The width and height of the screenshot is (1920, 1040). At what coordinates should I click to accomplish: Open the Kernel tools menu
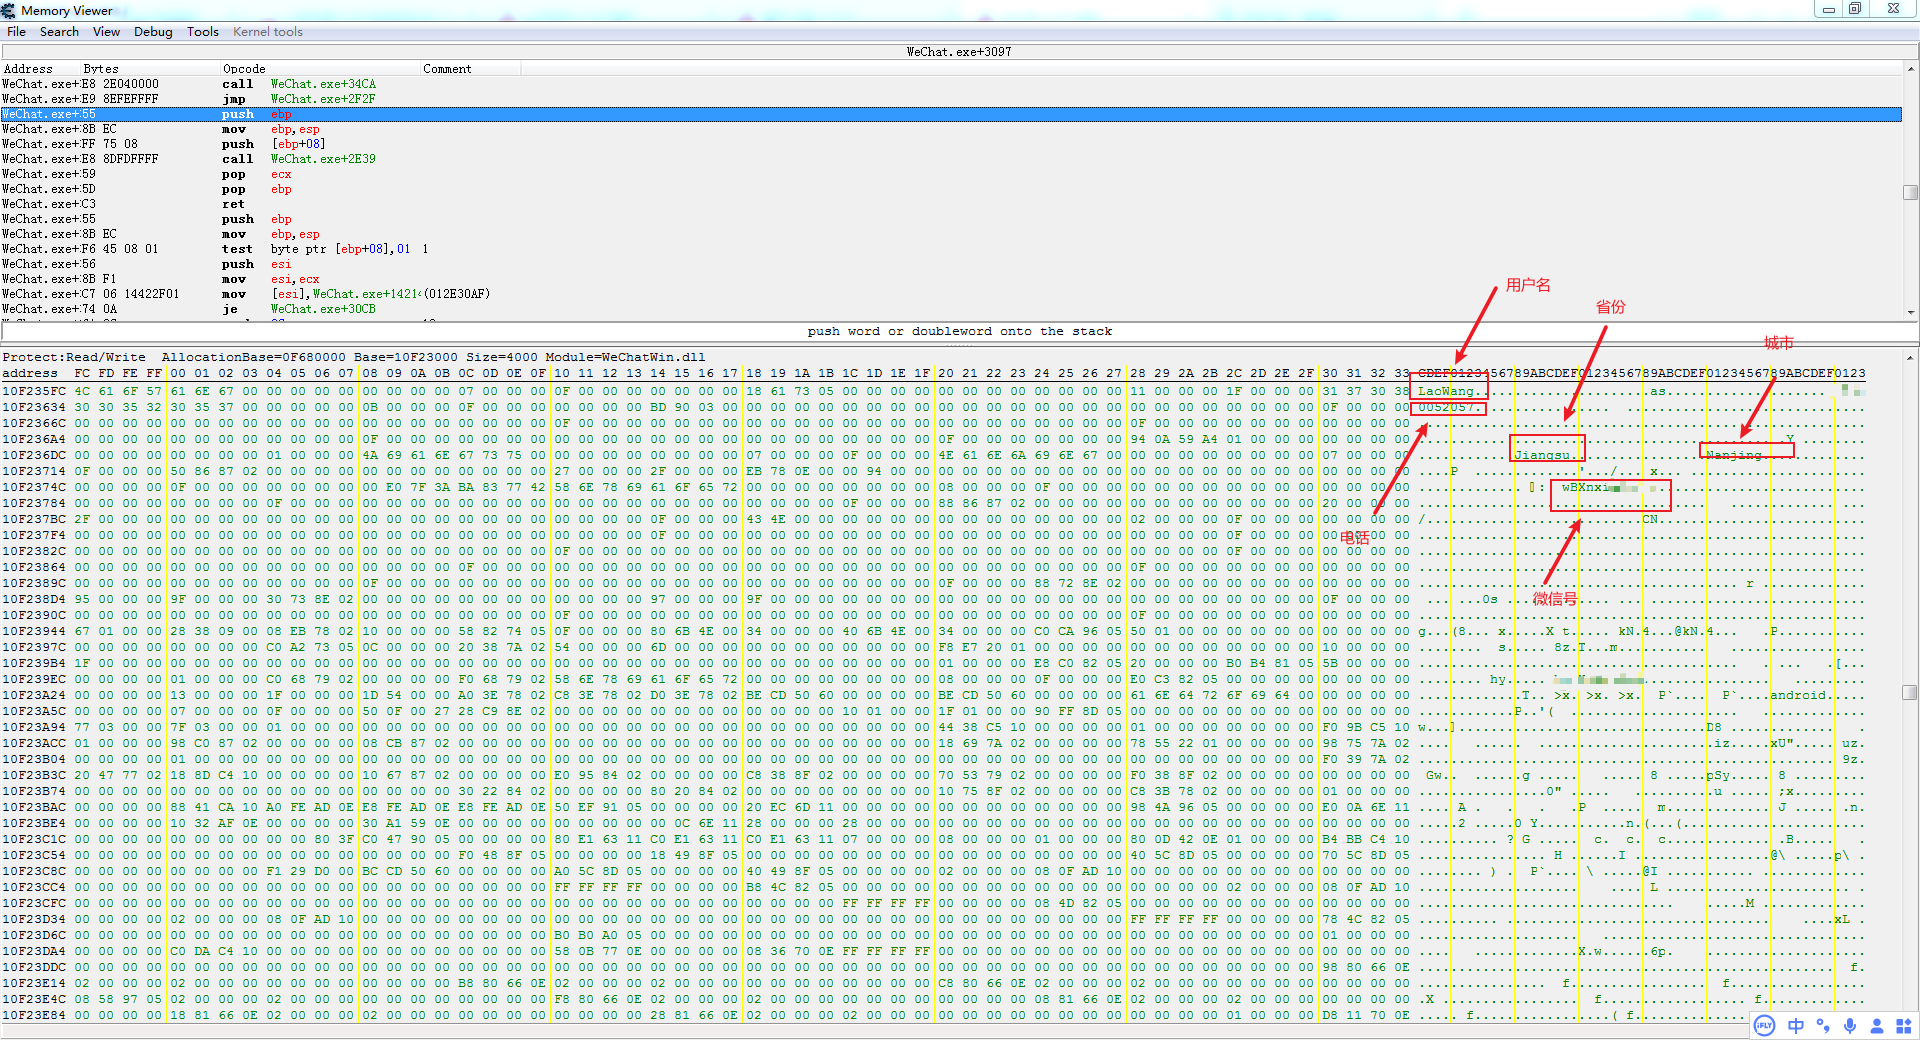pos(267,32)
